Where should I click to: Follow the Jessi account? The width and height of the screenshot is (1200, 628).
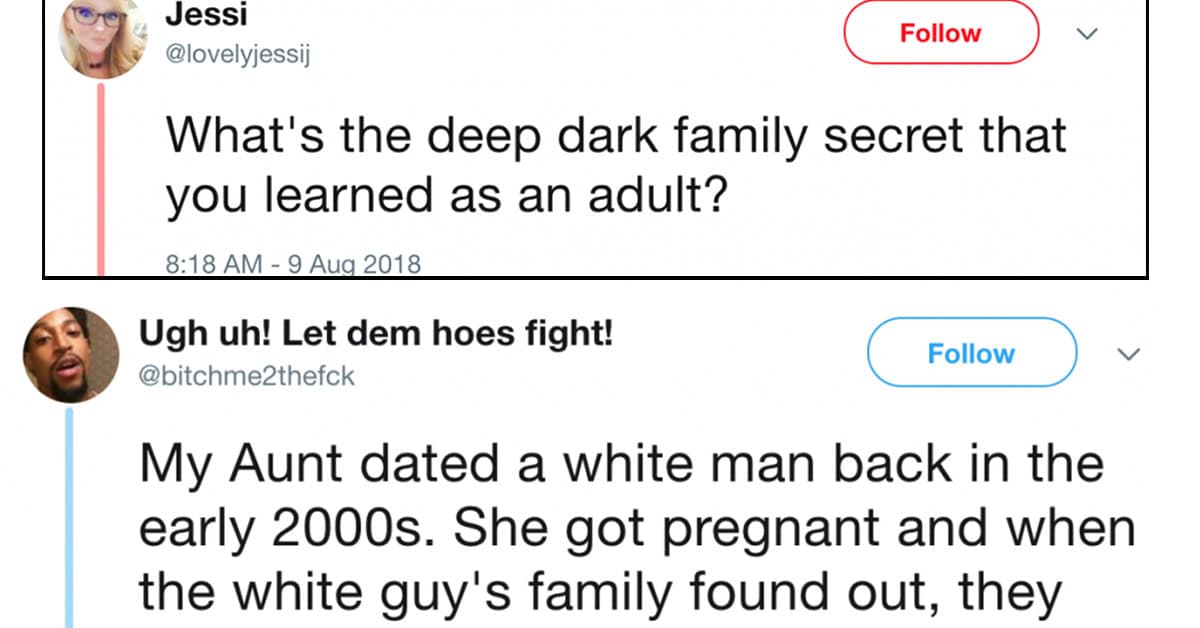coord(941,32)
